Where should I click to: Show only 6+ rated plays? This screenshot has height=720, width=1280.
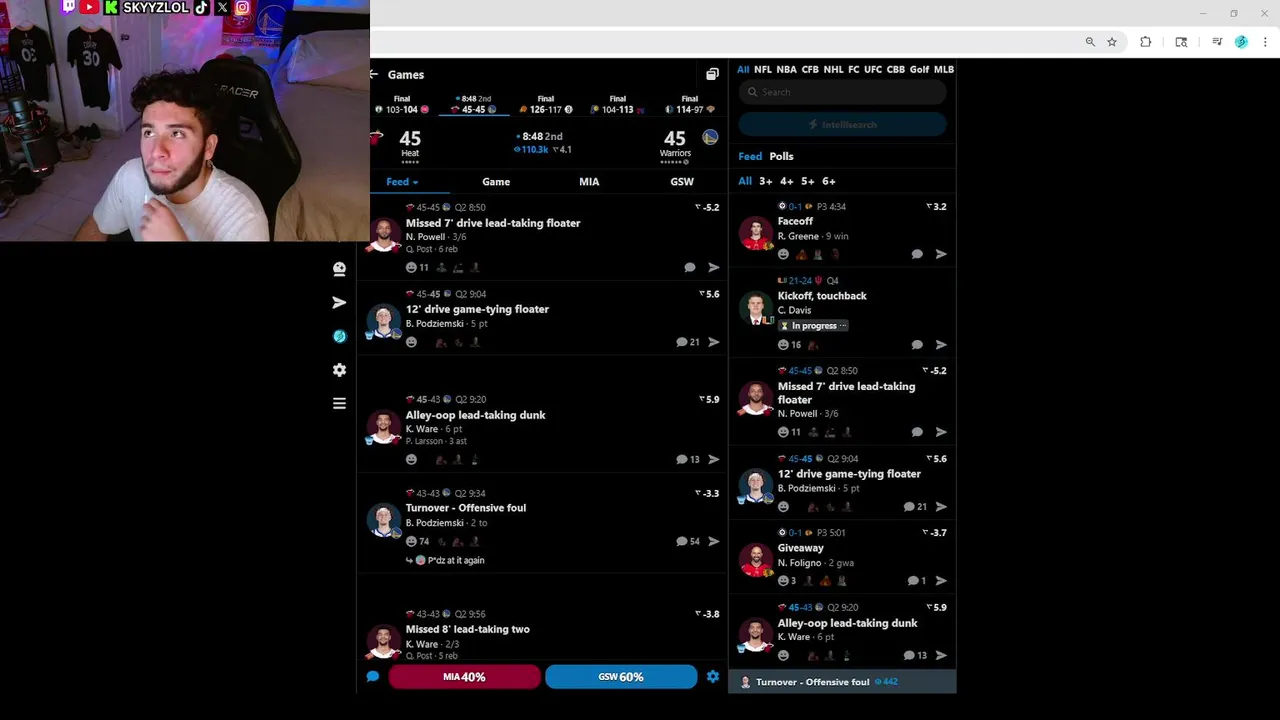[828, 182]
